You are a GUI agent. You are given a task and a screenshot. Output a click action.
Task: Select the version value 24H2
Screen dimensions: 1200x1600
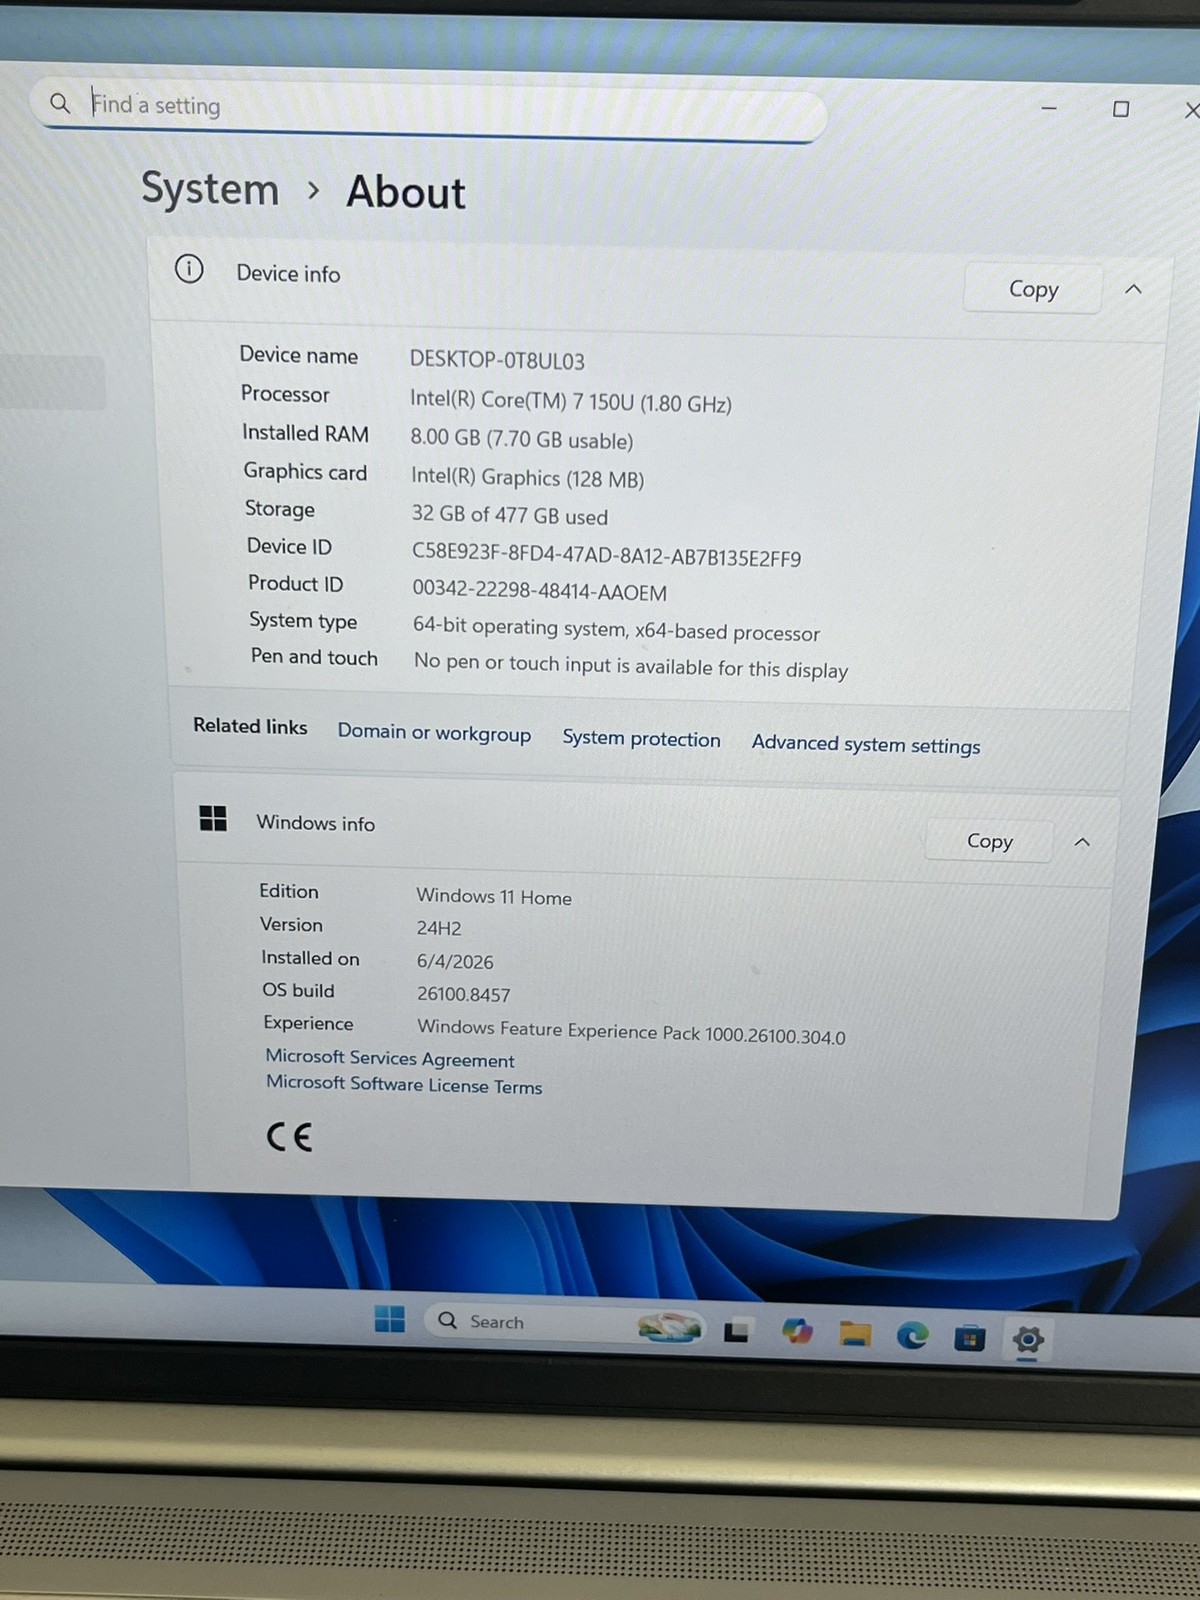439,928
